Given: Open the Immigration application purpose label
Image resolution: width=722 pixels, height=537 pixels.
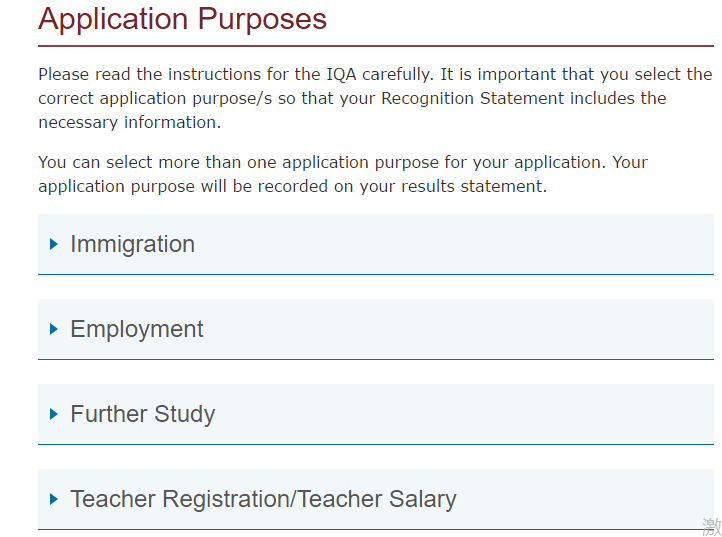Looking at the screenshot, I should pyautogui.click(x=133, y=244).
